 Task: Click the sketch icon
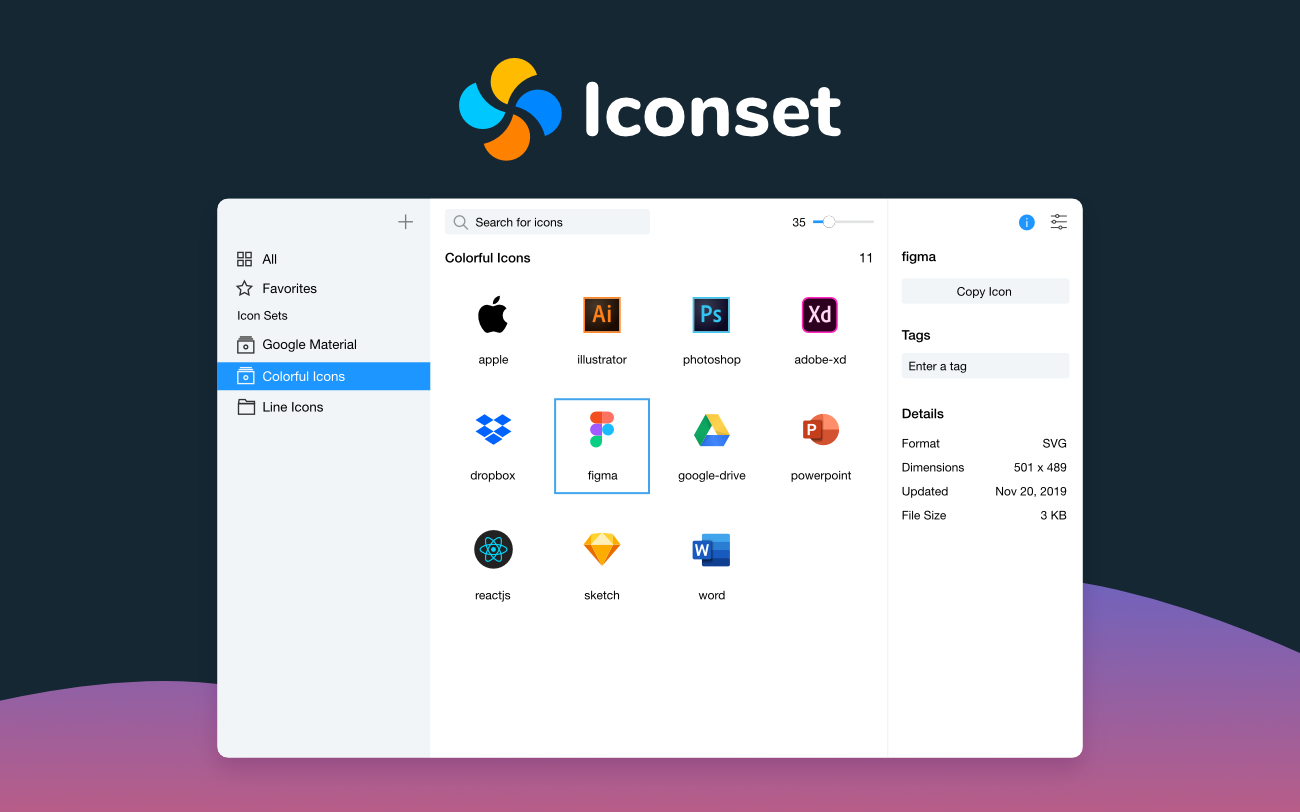pyautogui.click(x=602, y=549)
